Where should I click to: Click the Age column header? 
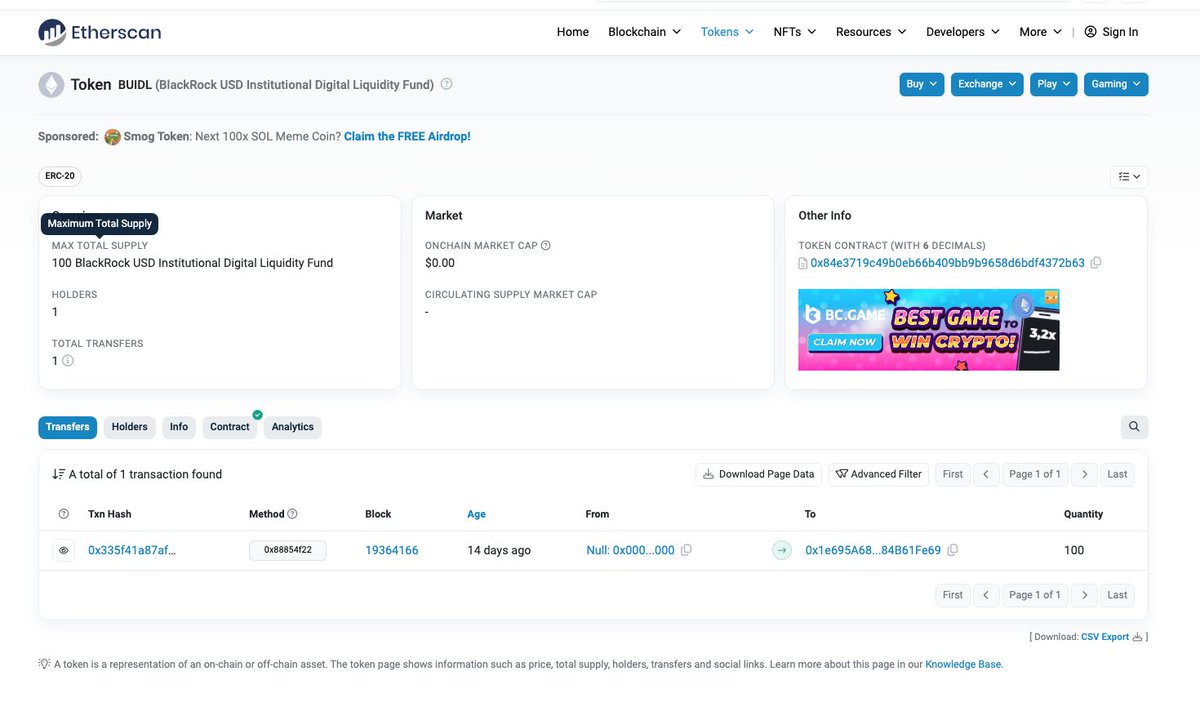click(x=476, y=514)
